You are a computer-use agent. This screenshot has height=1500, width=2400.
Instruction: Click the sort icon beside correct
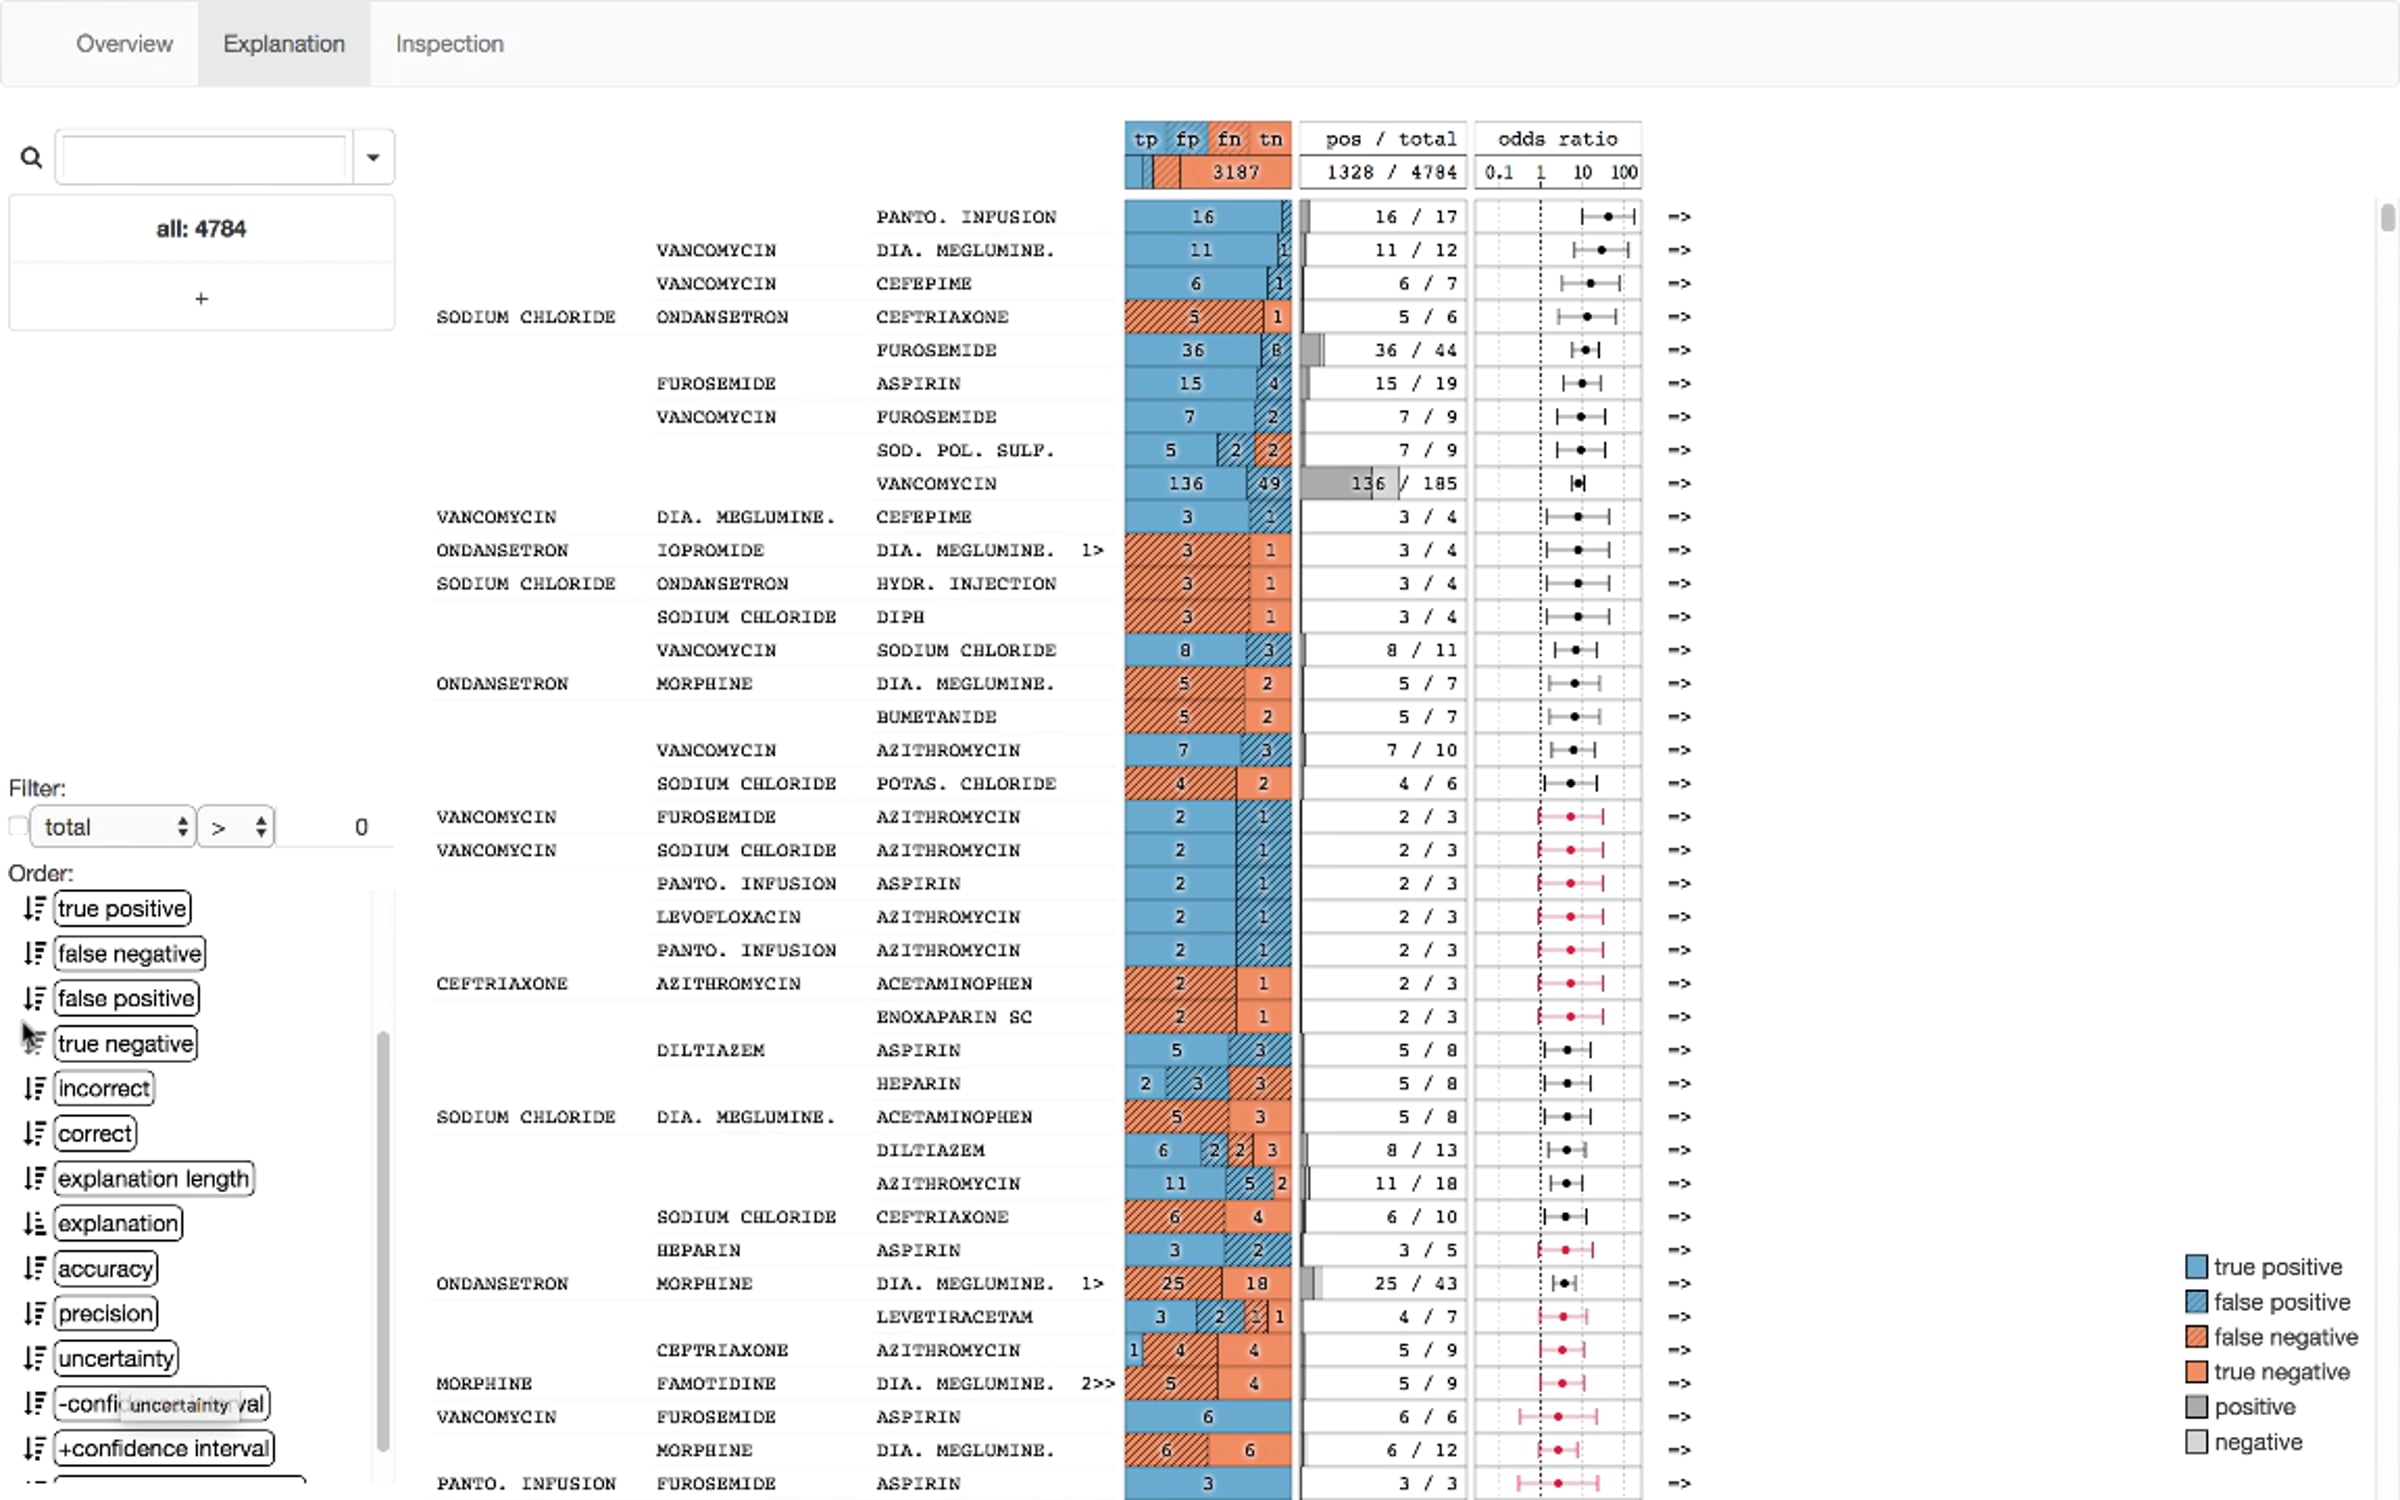coord(34,1133)
